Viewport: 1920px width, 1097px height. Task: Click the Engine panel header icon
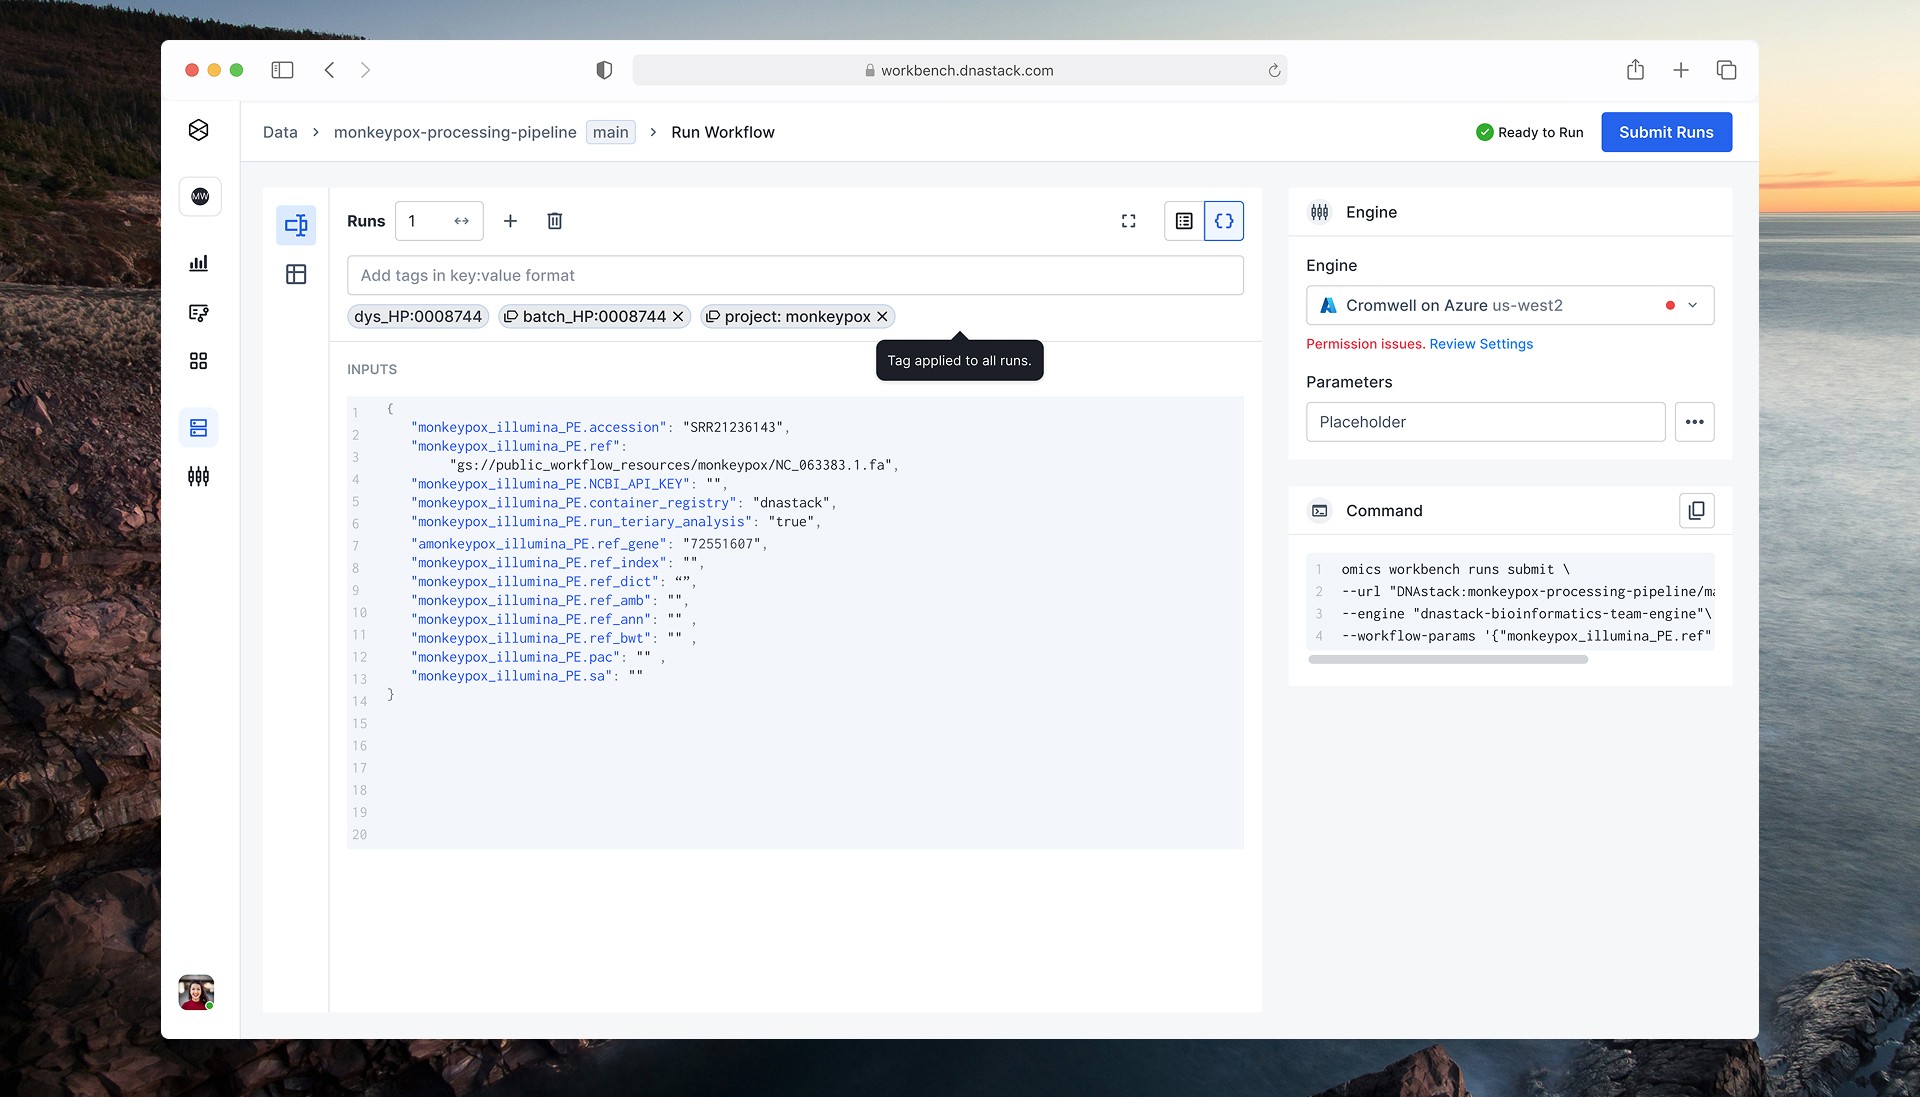(x=1320, y=212)
